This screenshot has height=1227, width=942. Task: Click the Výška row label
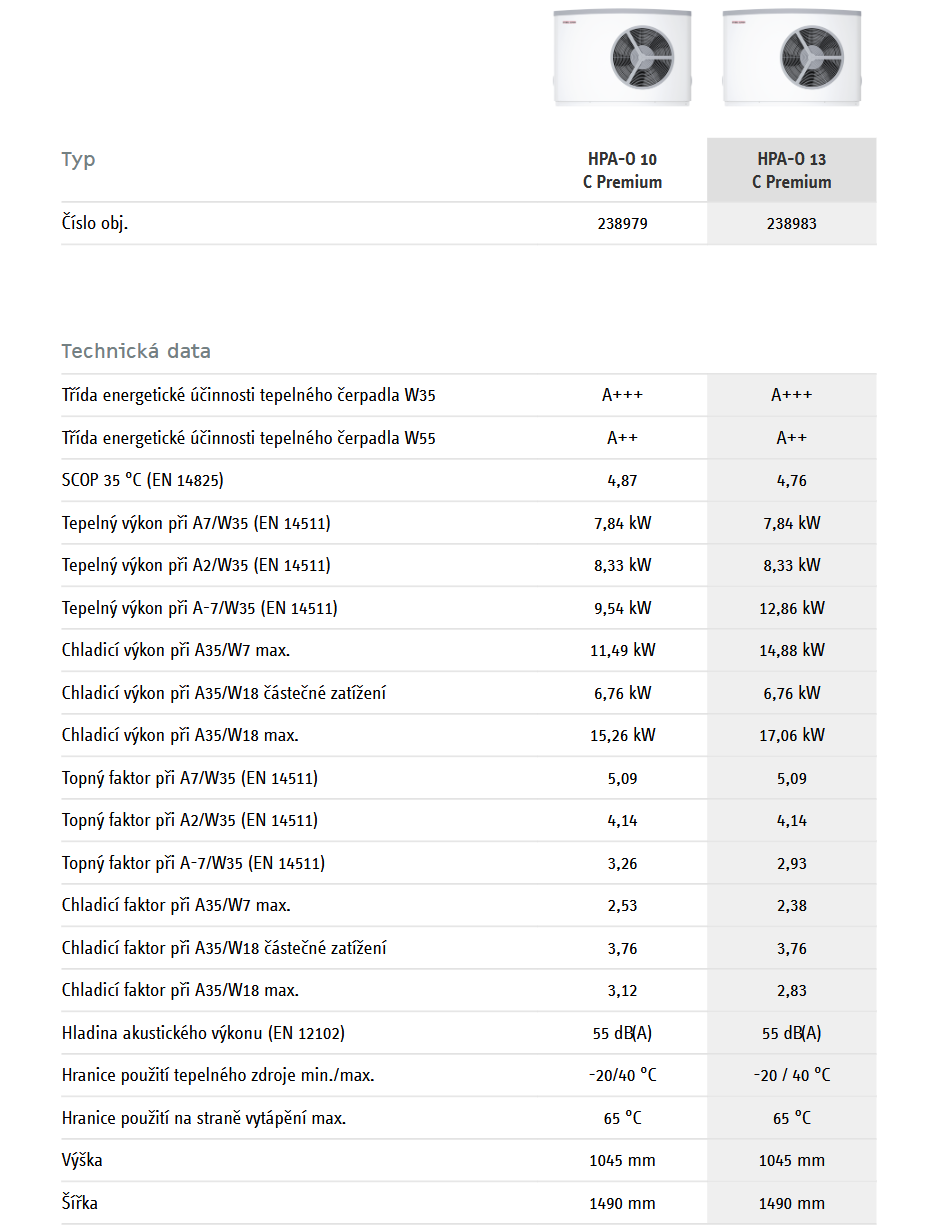pos(82,1160)
